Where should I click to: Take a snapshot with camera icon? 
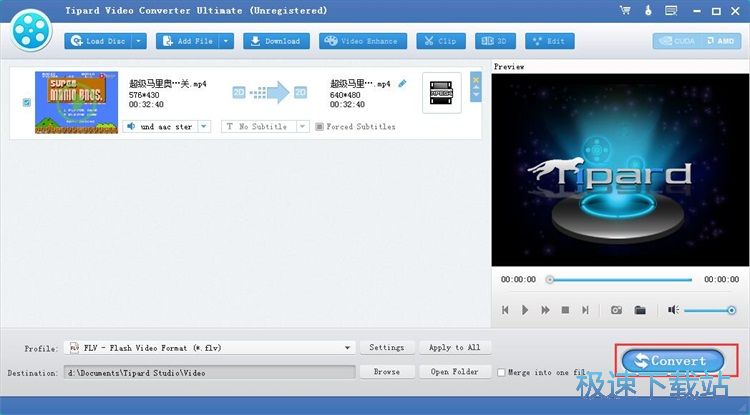617,310
